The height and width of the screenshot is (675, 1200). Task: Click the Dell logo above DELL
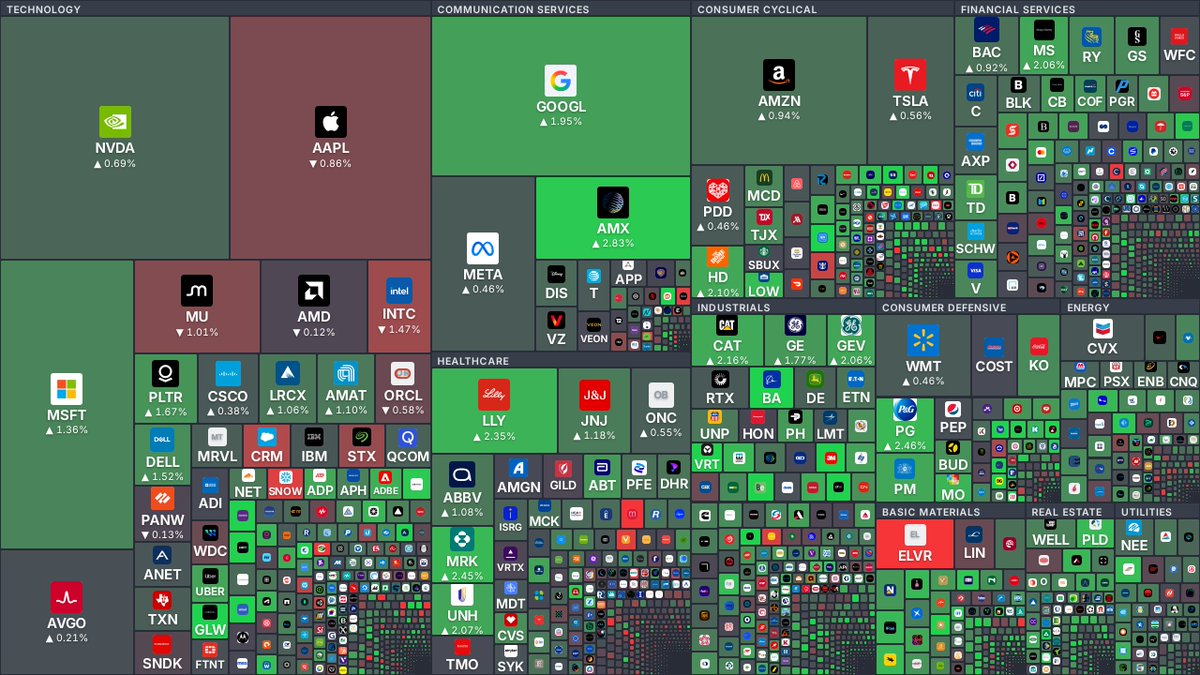pos(163,441)
